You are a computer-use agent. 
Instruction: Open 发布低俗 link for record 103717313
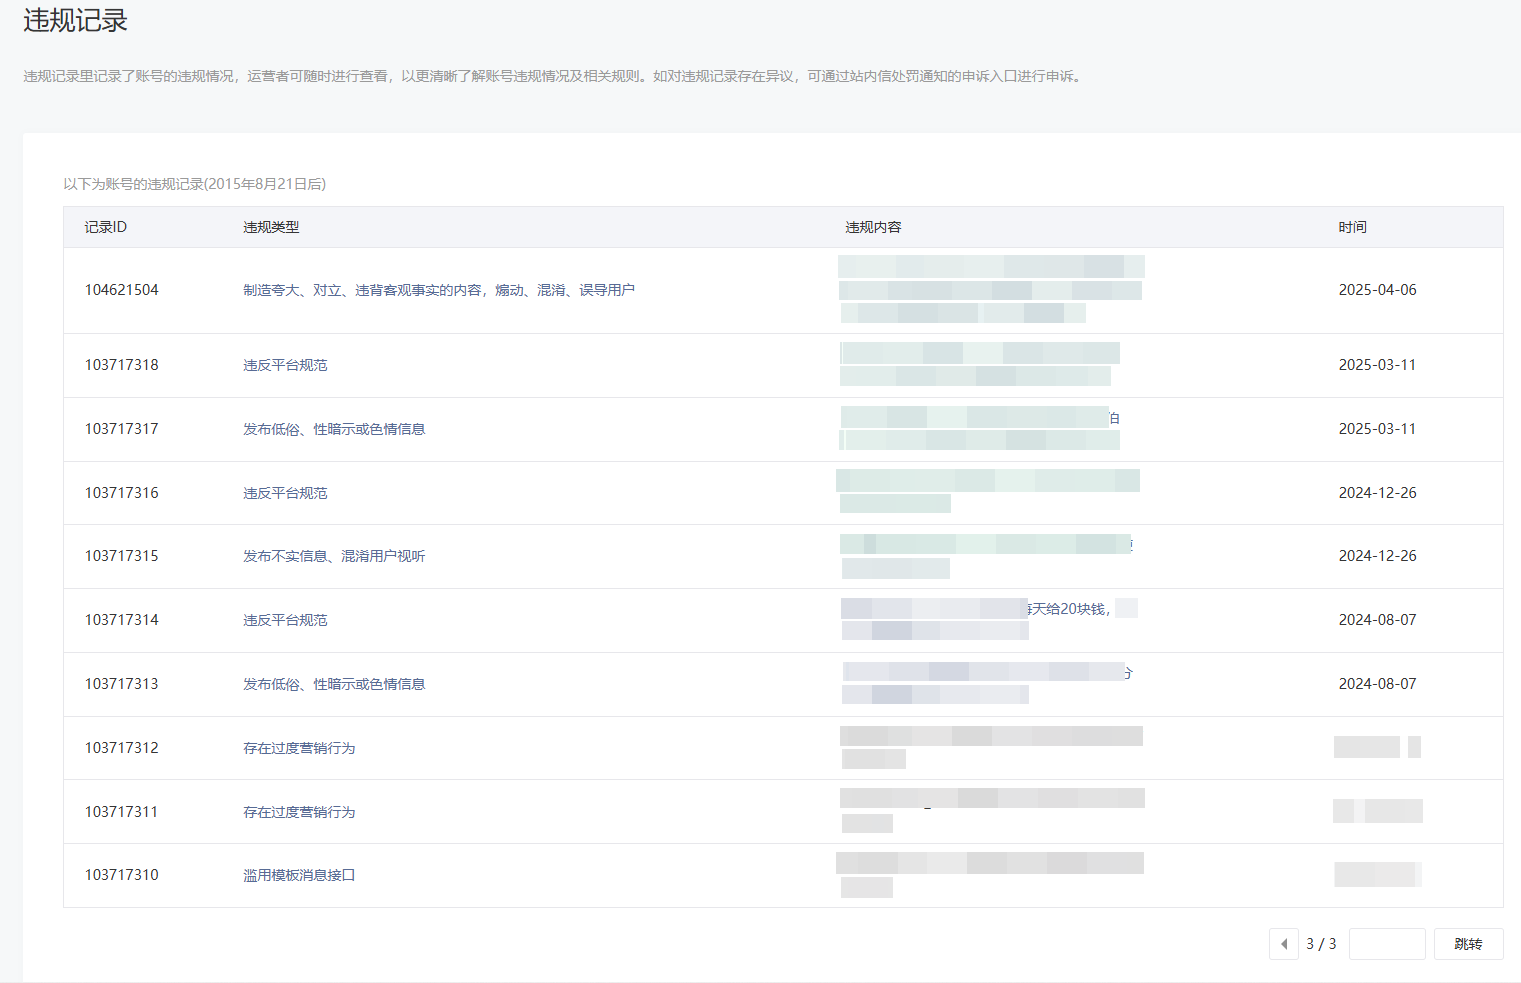tap(334, 684)
